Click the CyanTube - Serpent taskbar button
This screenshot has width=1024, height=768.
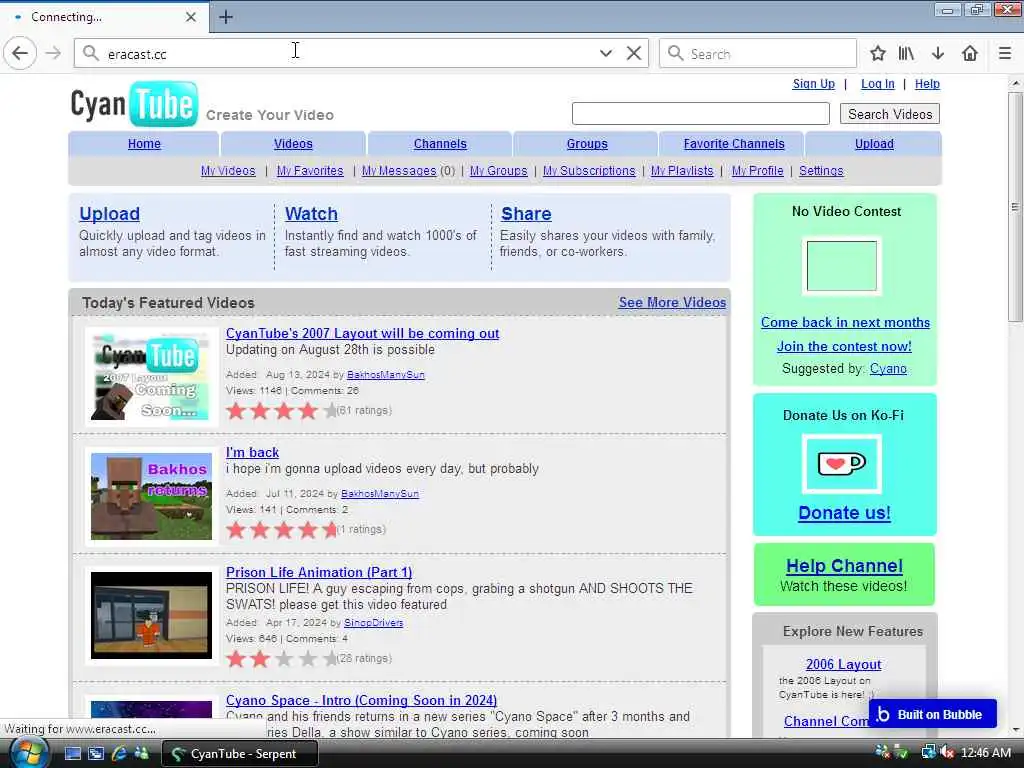click(x=240, y=754)
